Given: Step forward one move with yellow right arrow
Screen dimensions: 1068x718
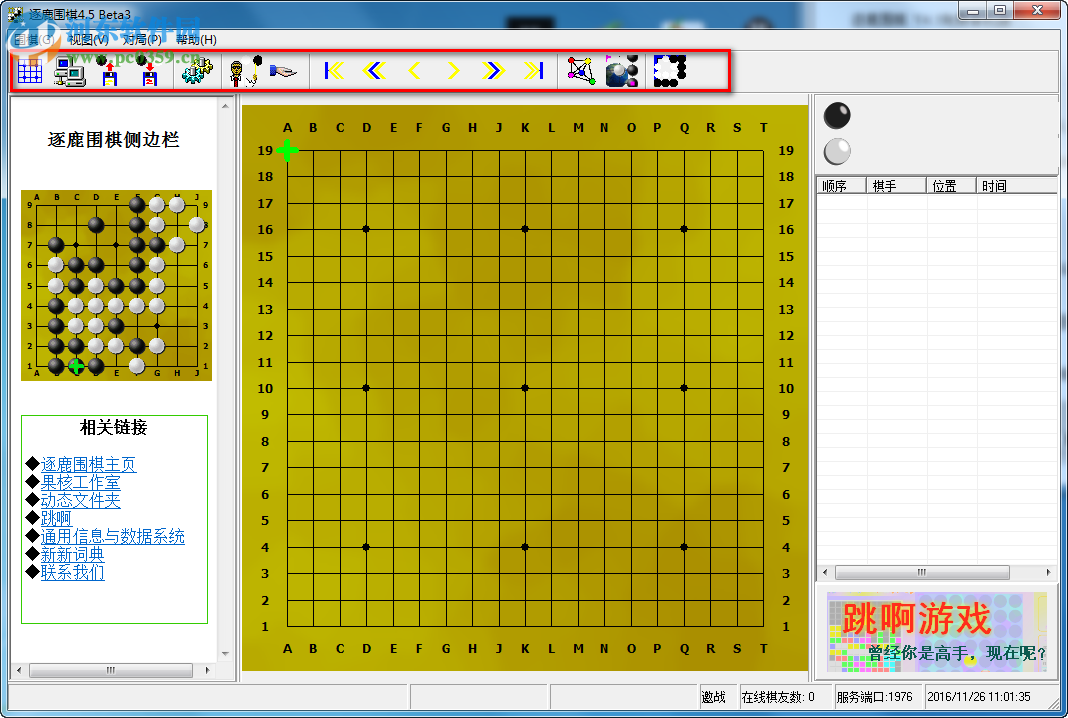Looking at the screenshot, I should (x=453, y=70).
